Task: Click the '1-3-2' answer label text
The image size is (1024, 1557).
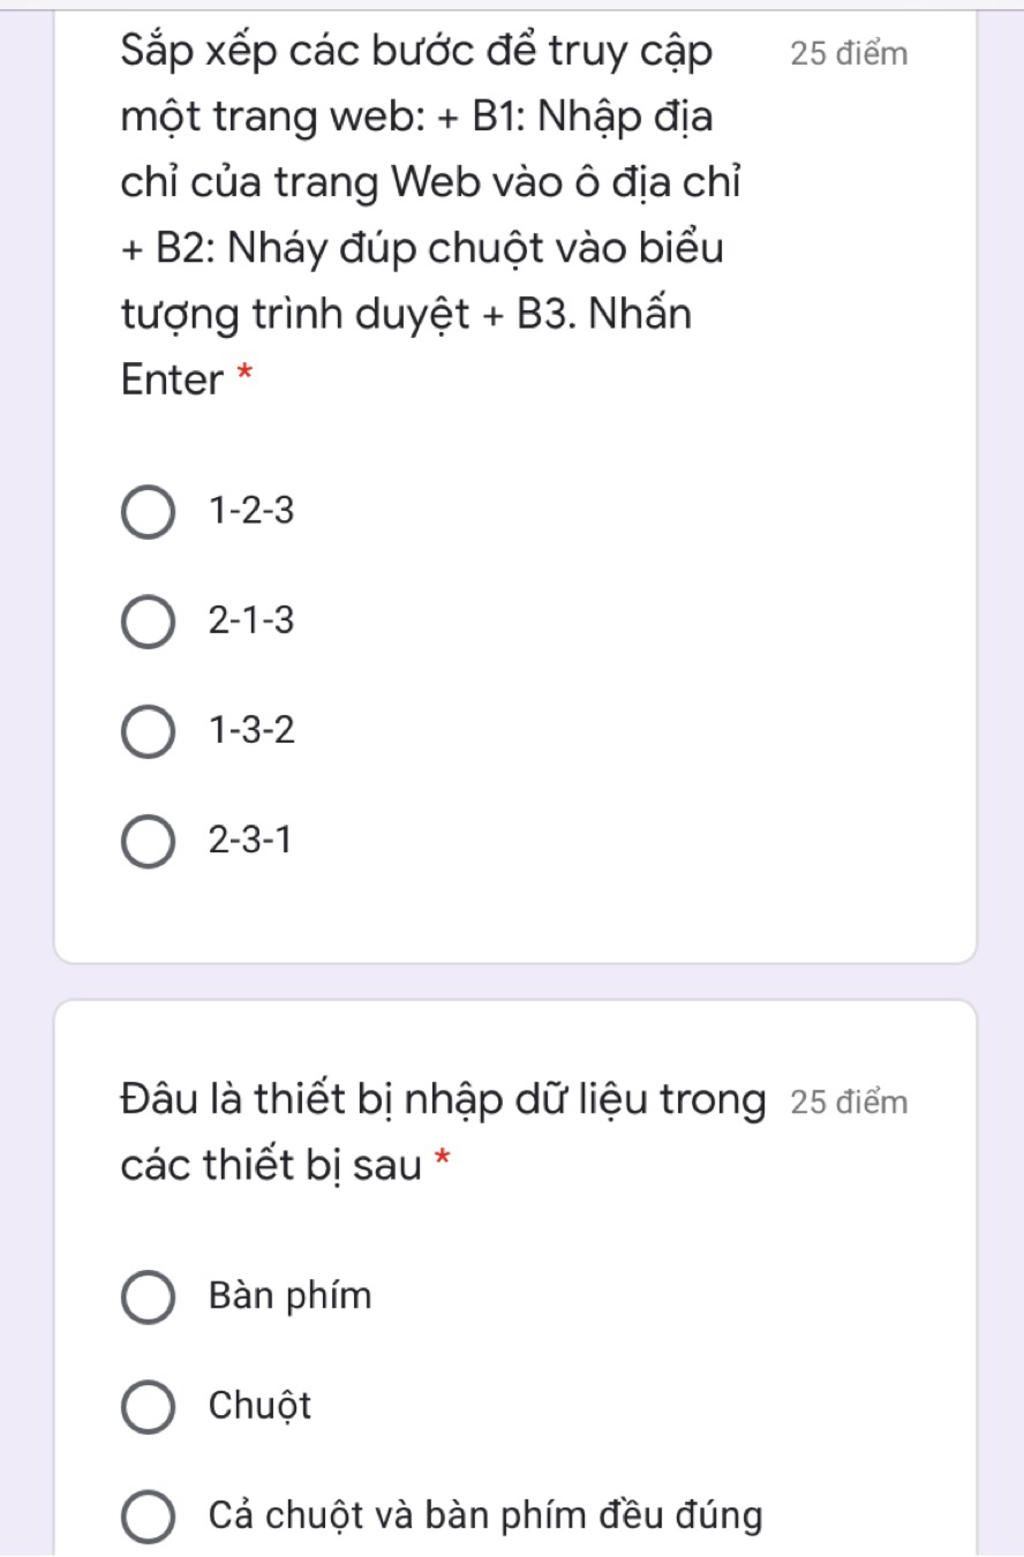Action: tap(251, 730)
